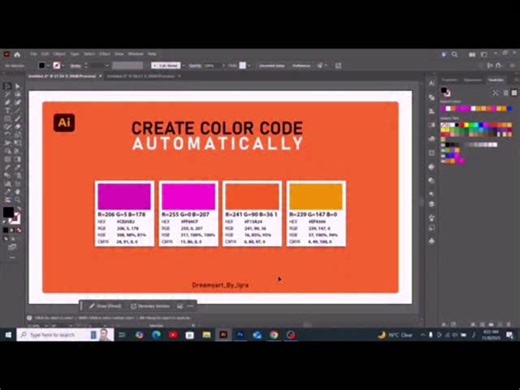Viewport: 520px width, 390px height.
Task: Select the Eraser tool
Action: point(17,127)
